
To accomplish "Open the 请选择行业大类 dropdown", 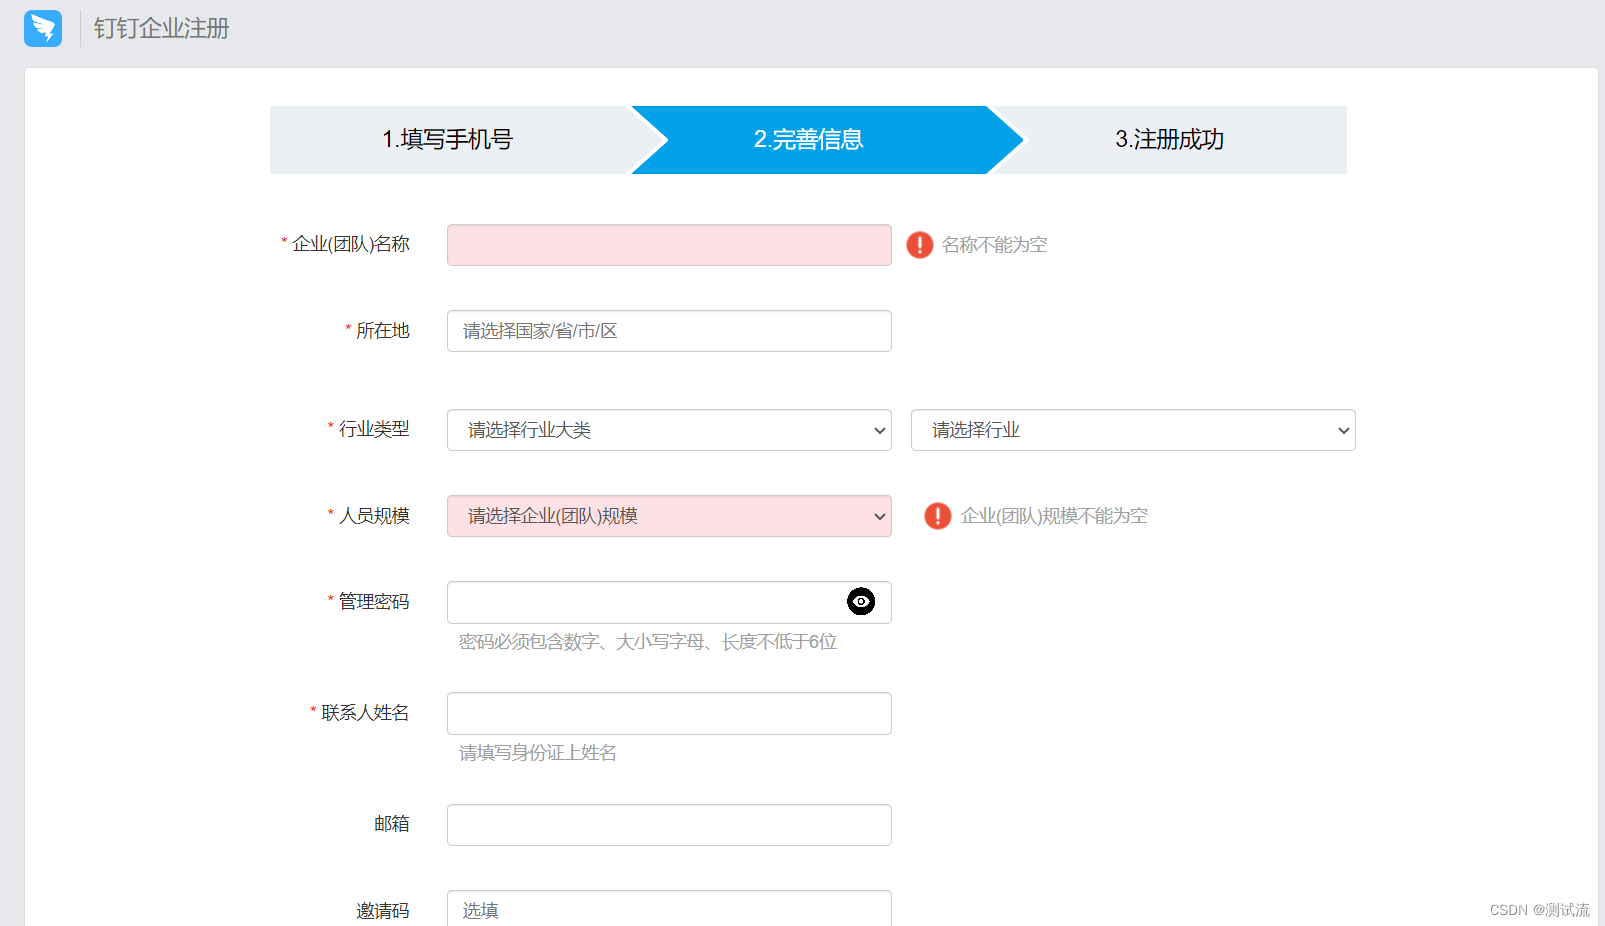I will coord(669,430).
